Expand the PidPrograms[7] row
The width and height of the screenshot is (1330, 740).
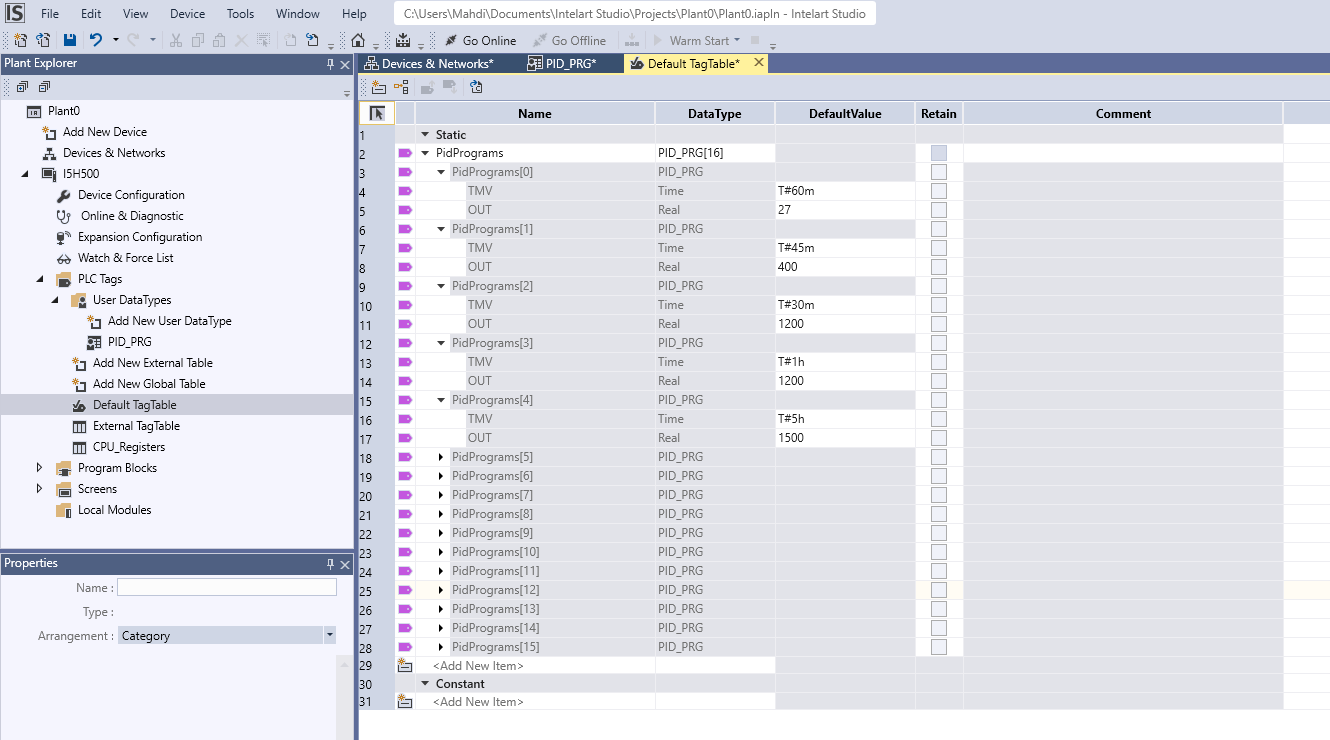tap(441, 495)
